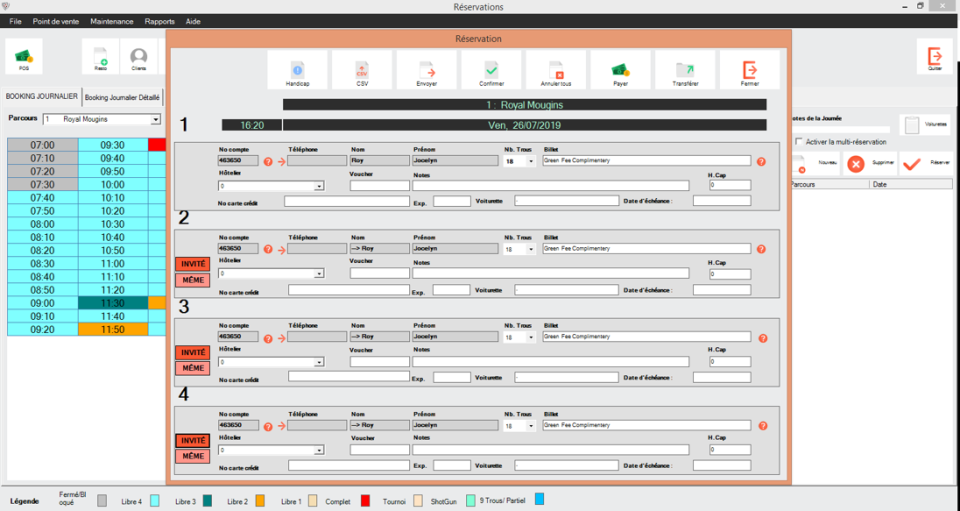This screenshot has width=960, height=511.
Task: Open Hôtelier dropdown for player 4
Action: 319,450
